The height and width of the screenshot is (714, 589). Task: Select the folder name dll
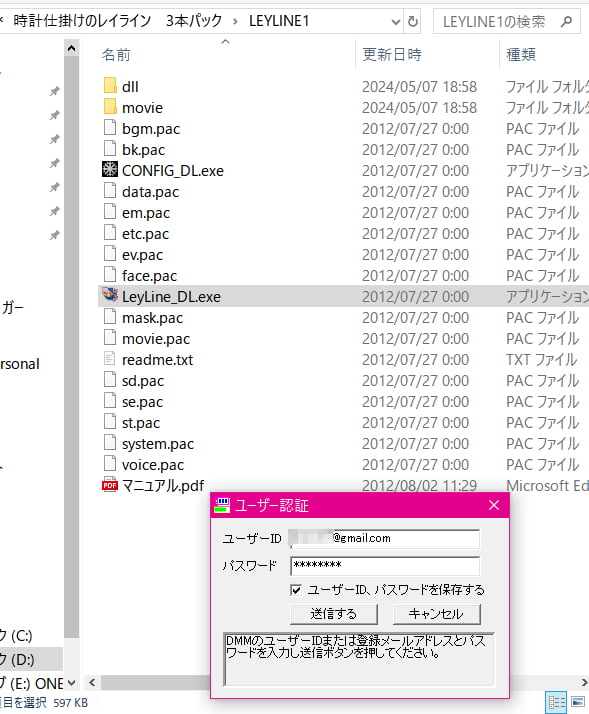pyautogui.click(x=130, y=87)
